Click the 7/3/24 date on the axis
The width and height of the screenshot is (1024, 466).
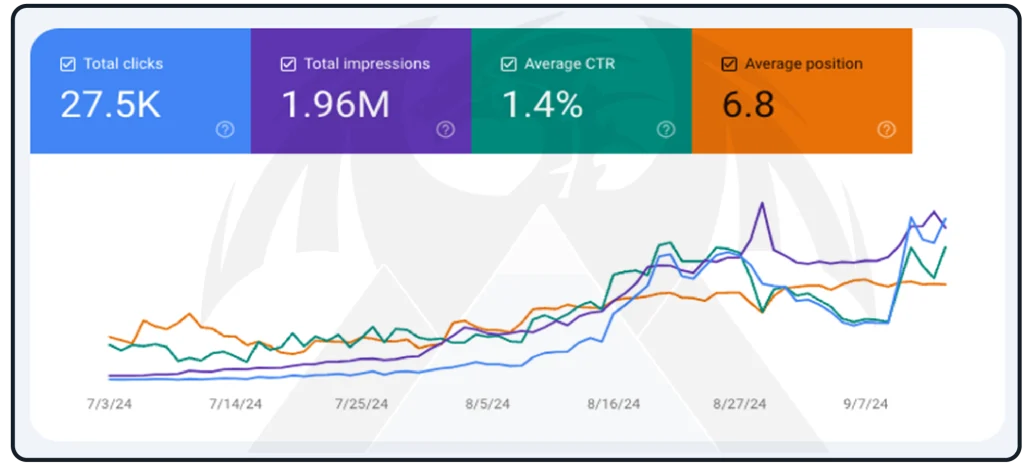110,404
